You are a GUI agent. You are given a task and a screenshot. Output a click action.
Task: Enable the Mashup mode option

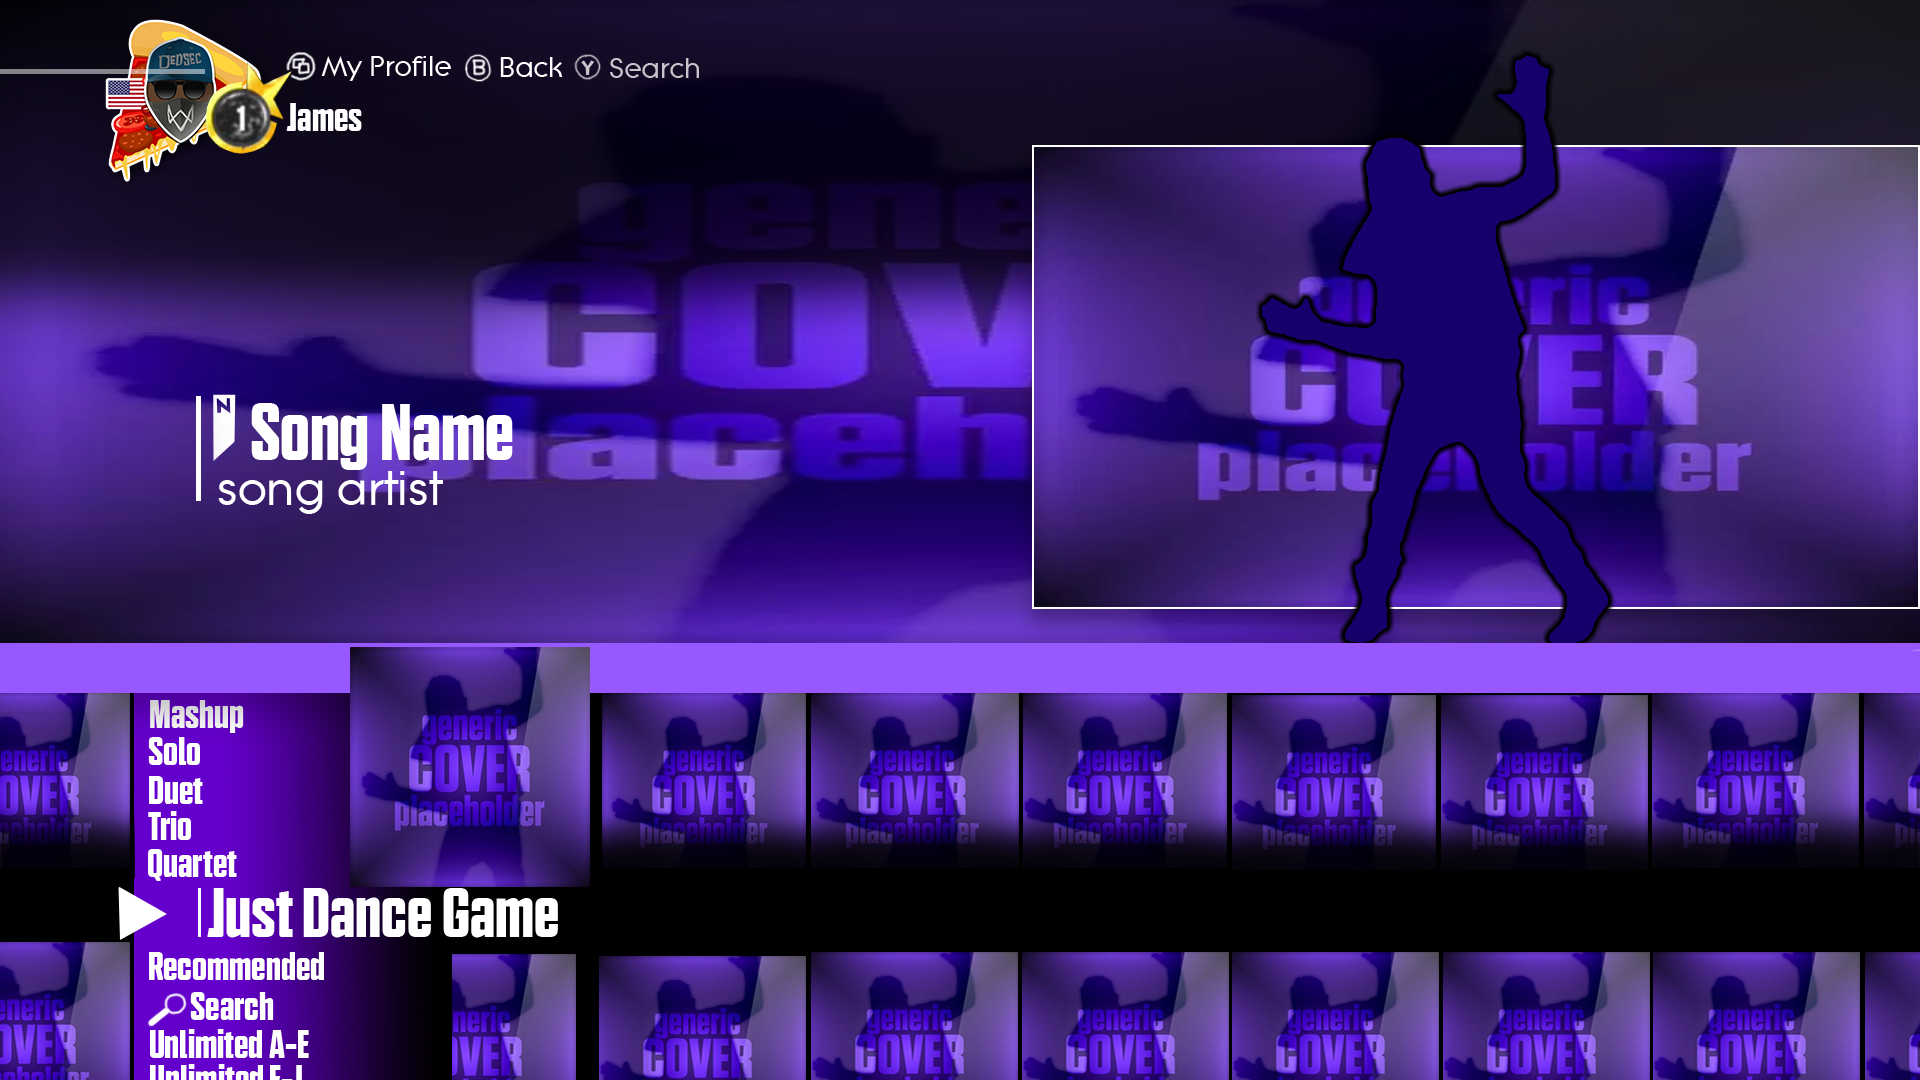tap(194, 713)
